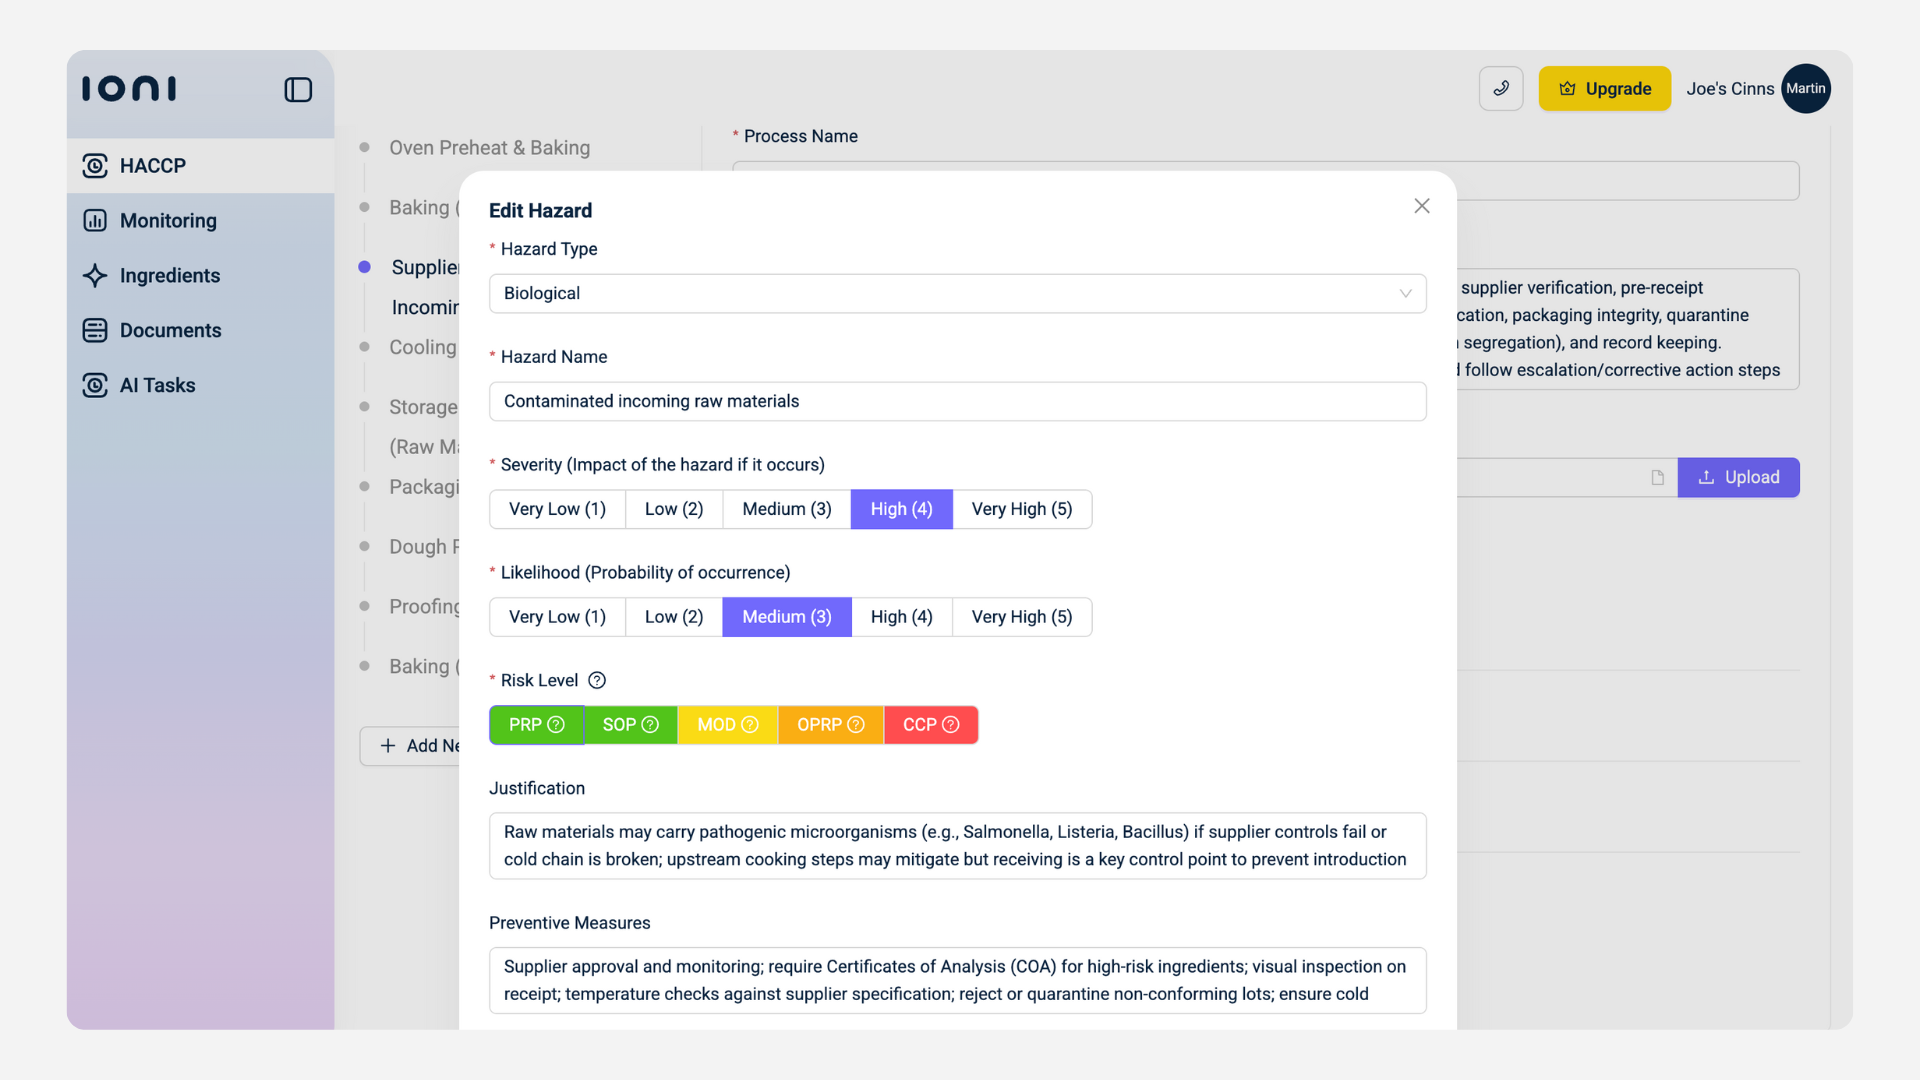Image resolution: width=1920 pixels, height=1080 pixels.
Task: Click the AI Tasks icon
Action: pyautogui.click(x=95, y=386)
